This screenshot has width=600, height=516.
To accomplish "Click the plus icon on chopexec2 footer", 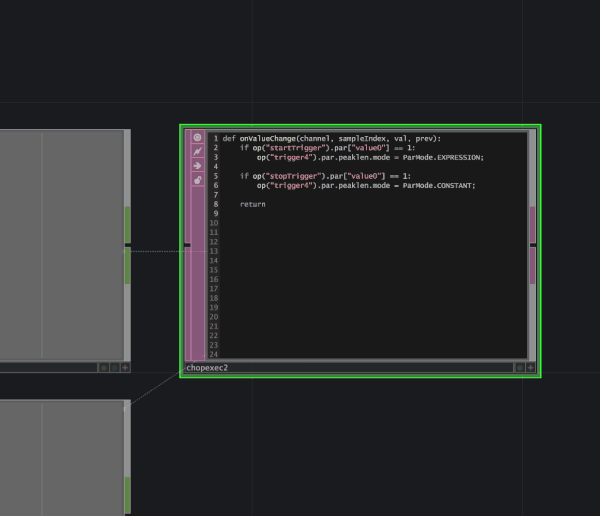I will point(530,368).
